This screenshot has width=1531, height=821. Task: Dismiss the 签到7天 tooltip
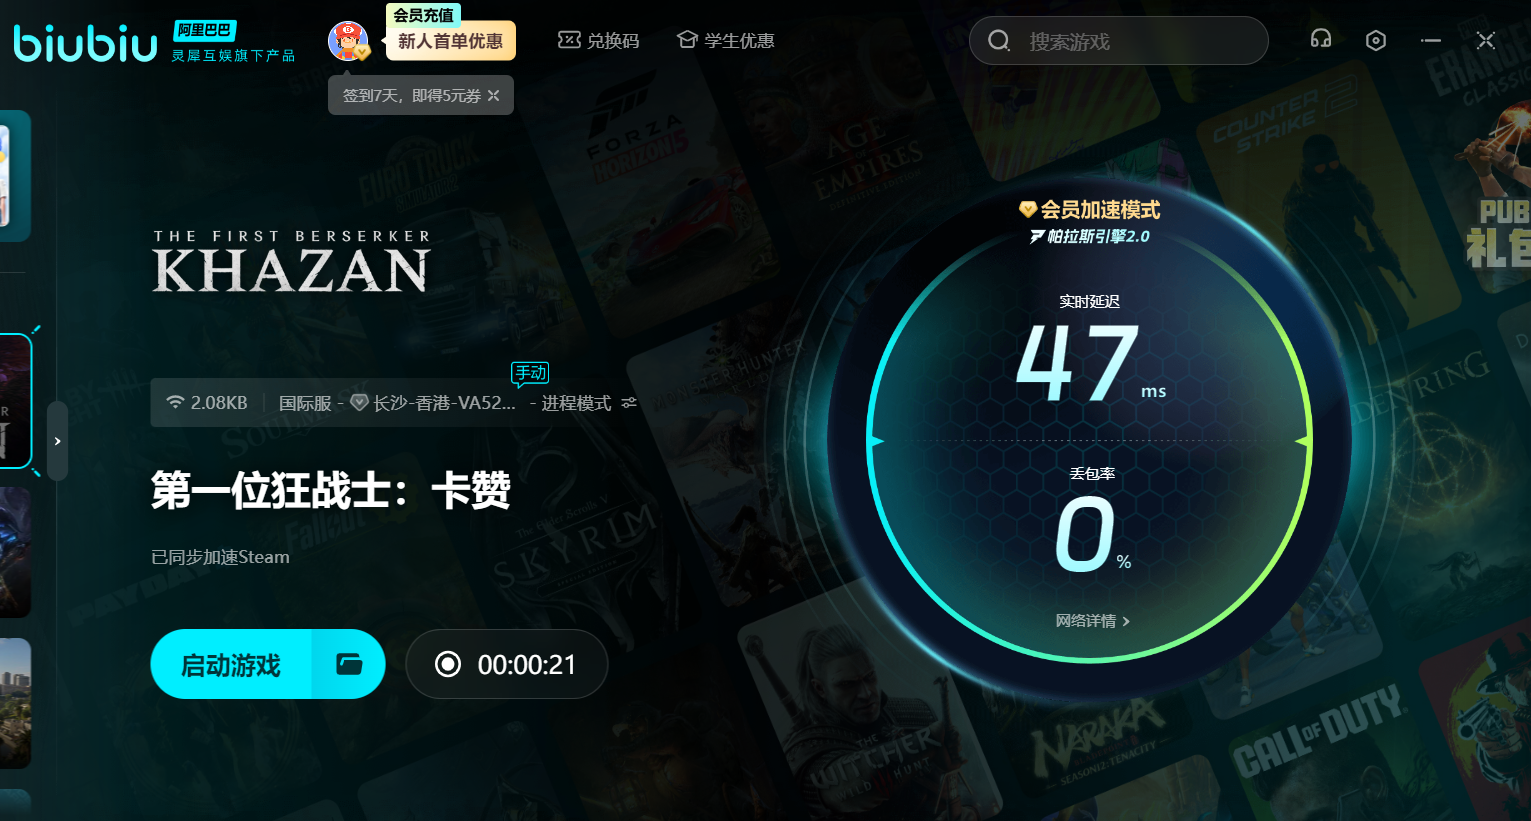(493, 96)
